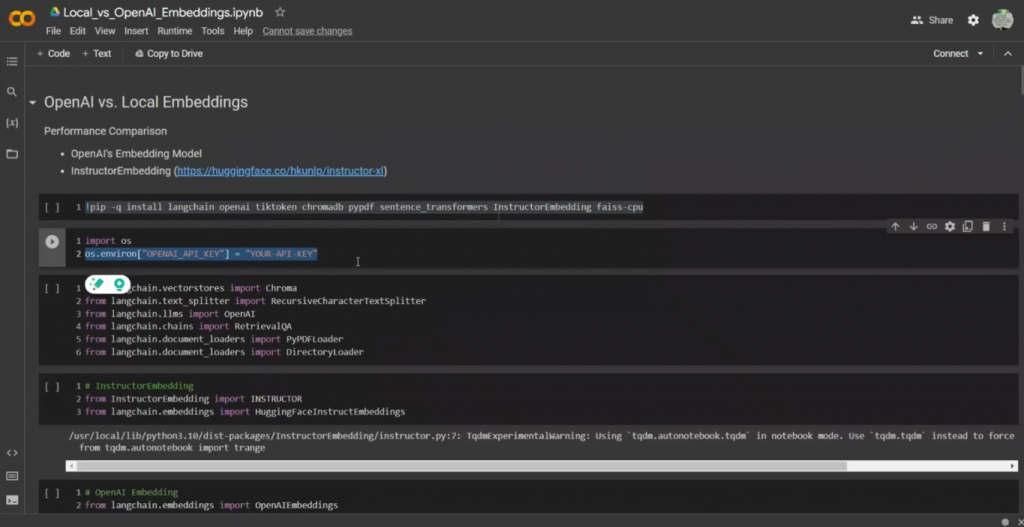Click the OpenAIEmbeddings import line

click(x=212, y=505)
